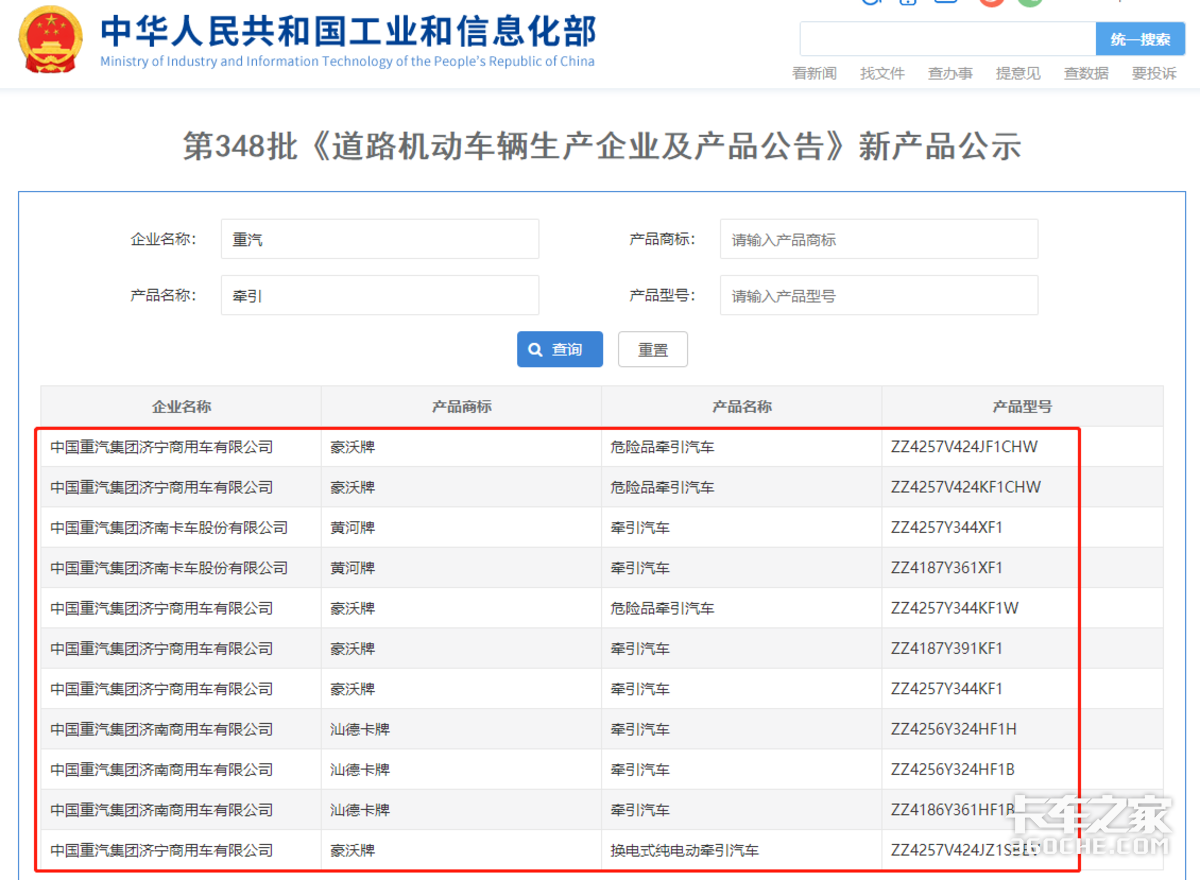Focus the top site search box

tap(948, 39)
